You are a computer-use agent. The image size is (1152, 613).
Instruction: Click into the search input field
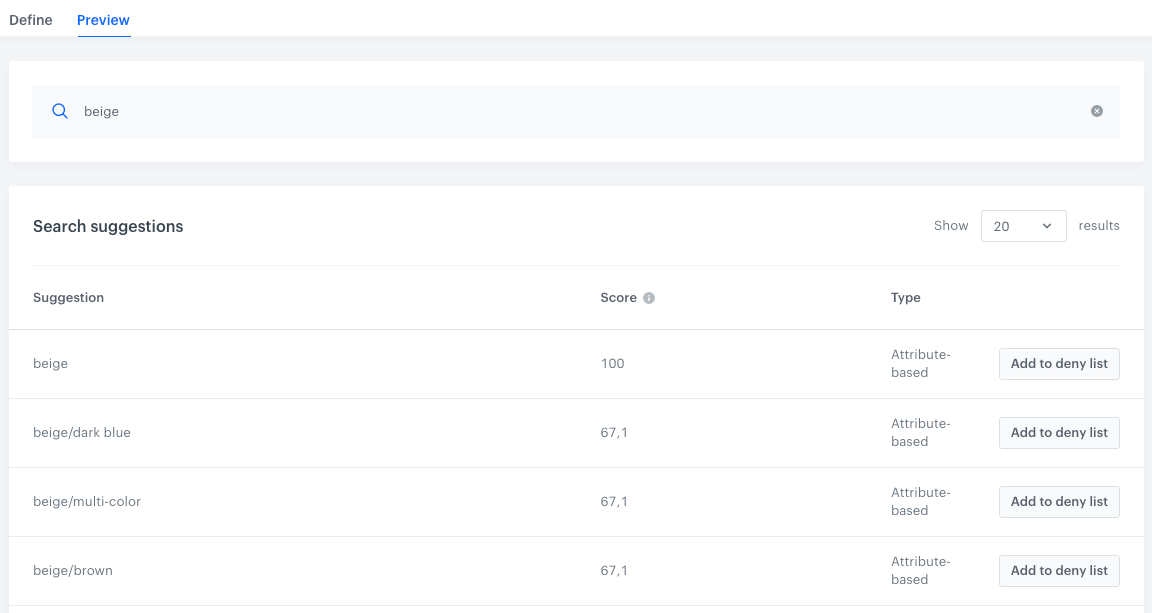400,111
